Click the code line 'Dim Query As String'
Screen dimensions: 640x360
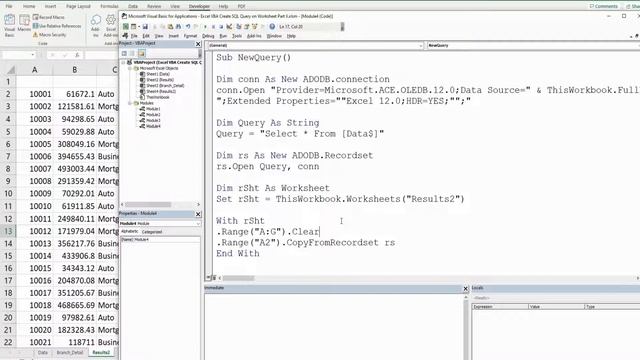click(268, 123)
